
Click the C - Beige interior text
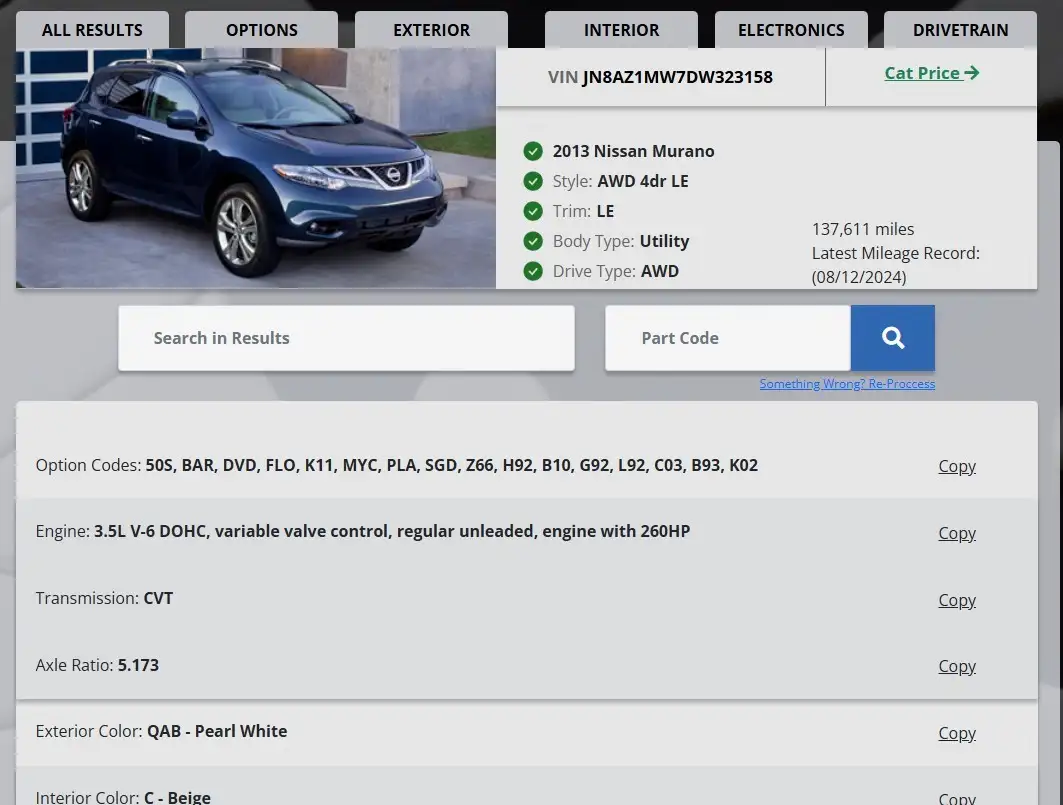(177, 798)
